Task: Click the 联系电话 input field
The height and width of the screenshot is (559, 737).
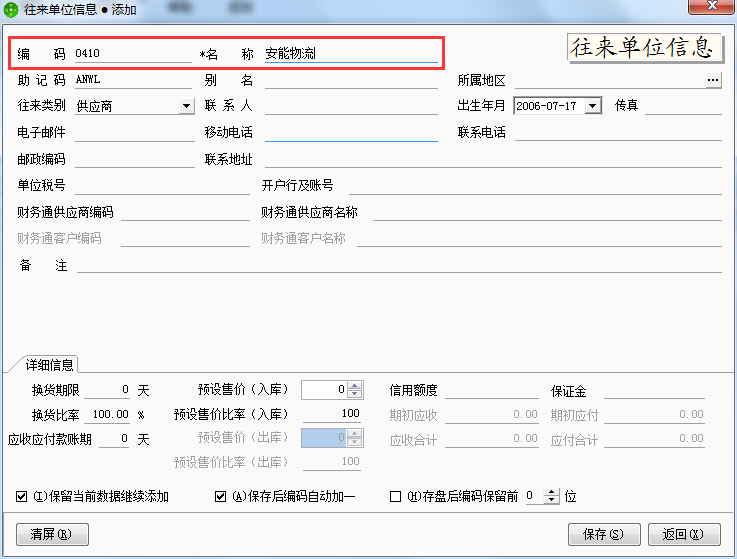Action: click(x=617, y=133)
